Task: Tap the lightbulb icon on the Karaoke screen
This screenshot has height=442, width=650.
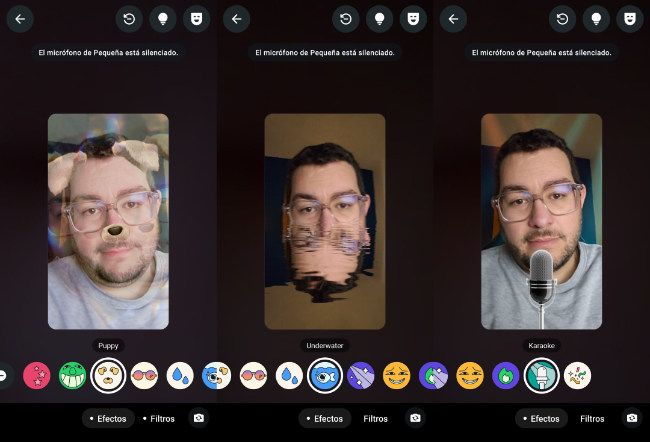Action: point(596,19)
